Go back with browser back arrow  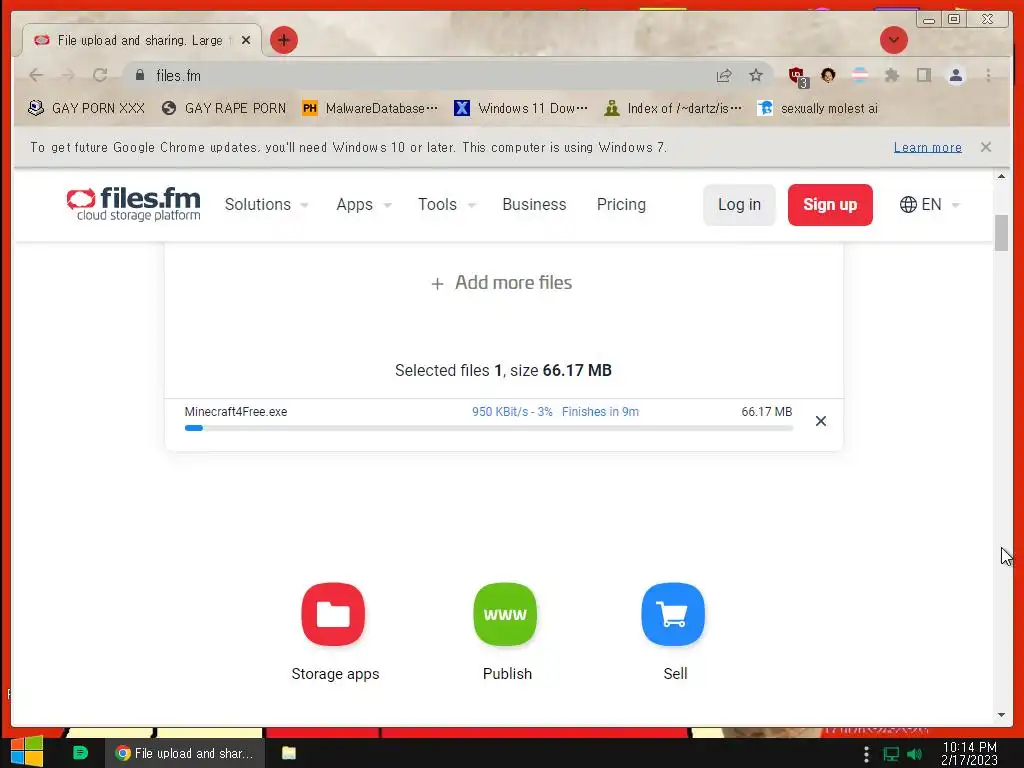[x=36, y=75]
